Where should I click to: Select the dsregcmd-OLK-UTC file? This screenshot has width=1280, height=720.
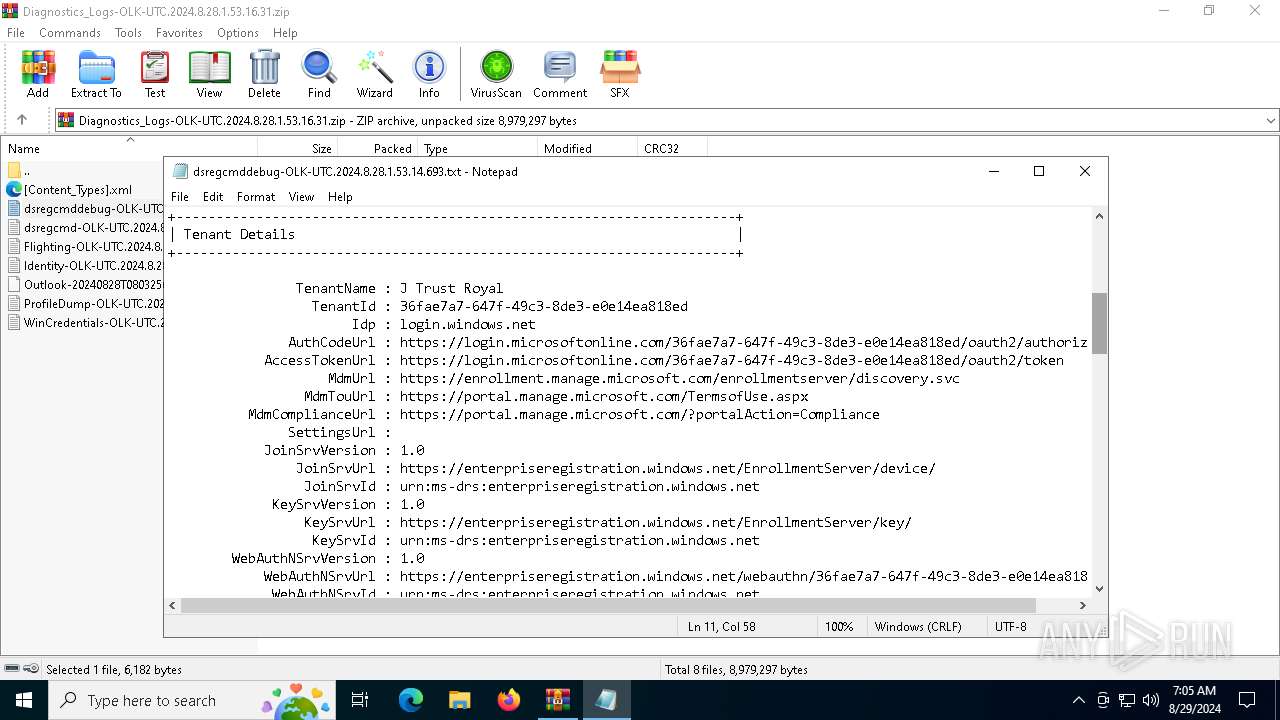[x=85, y=228]
